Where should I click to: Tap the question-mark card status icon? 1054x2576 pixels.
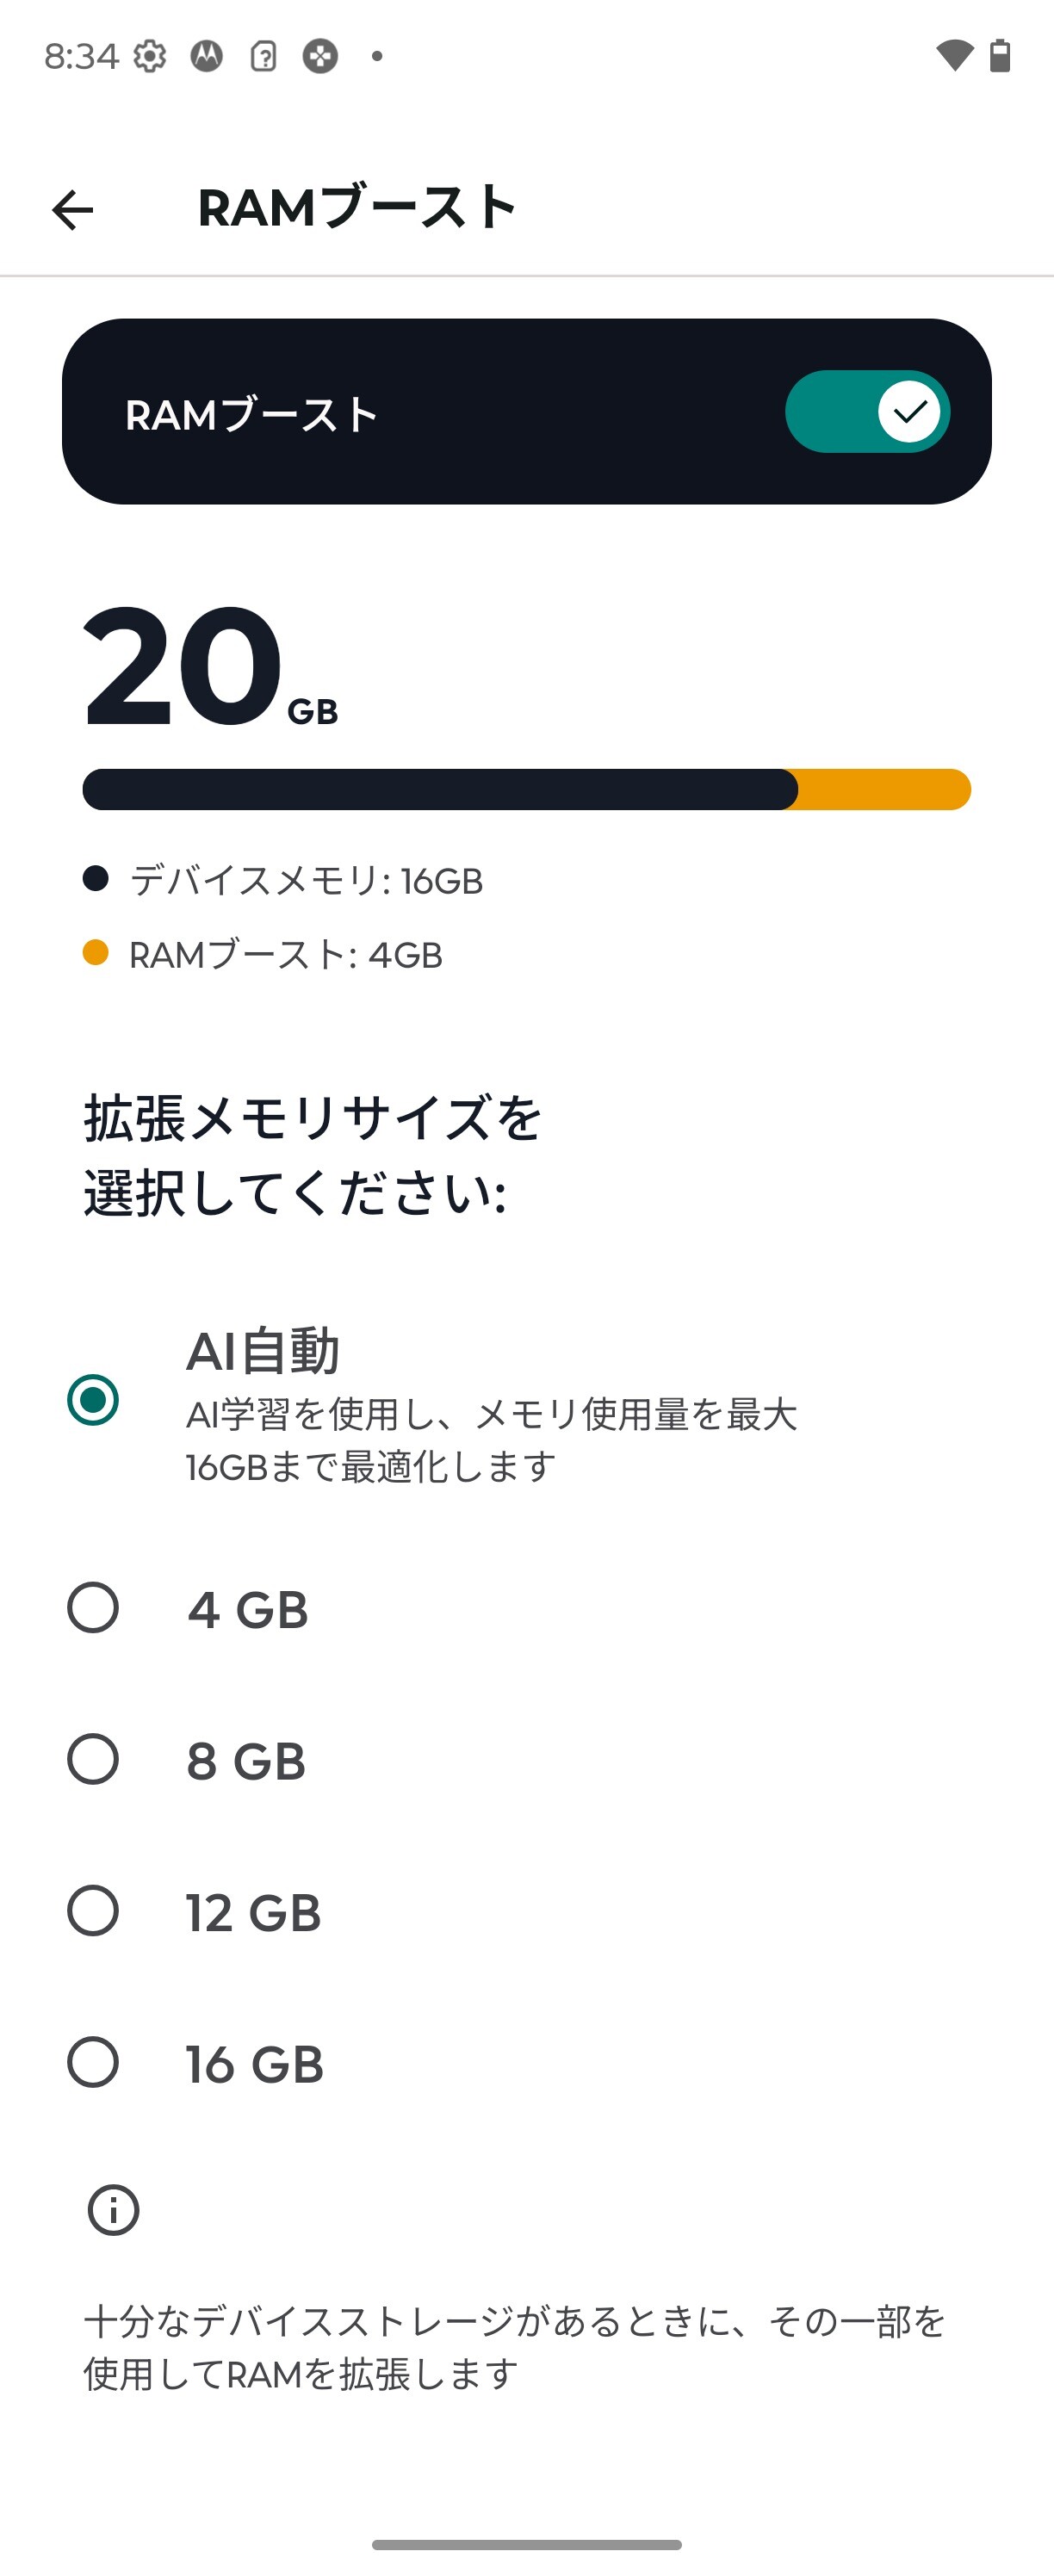pyautogui.click(x=263, y=56)
